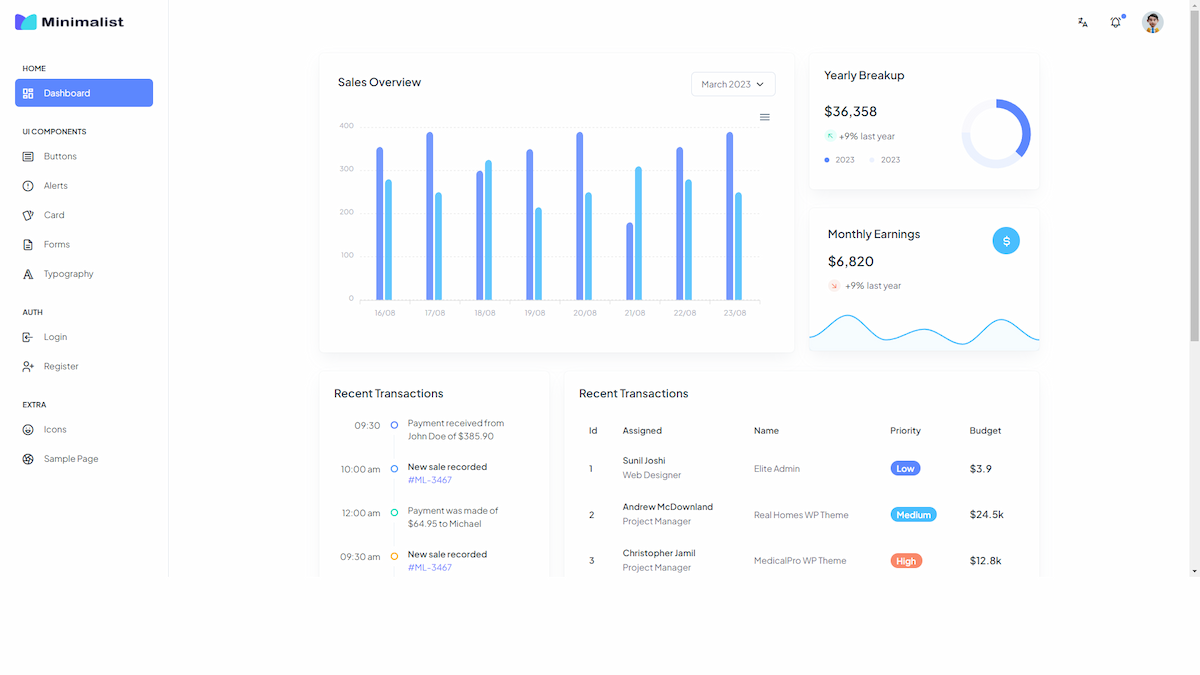Click Payment received from John Doe entry
The width and height of the screenshot is (1200, 675).
pyautogui.click(x=456, y=430)
